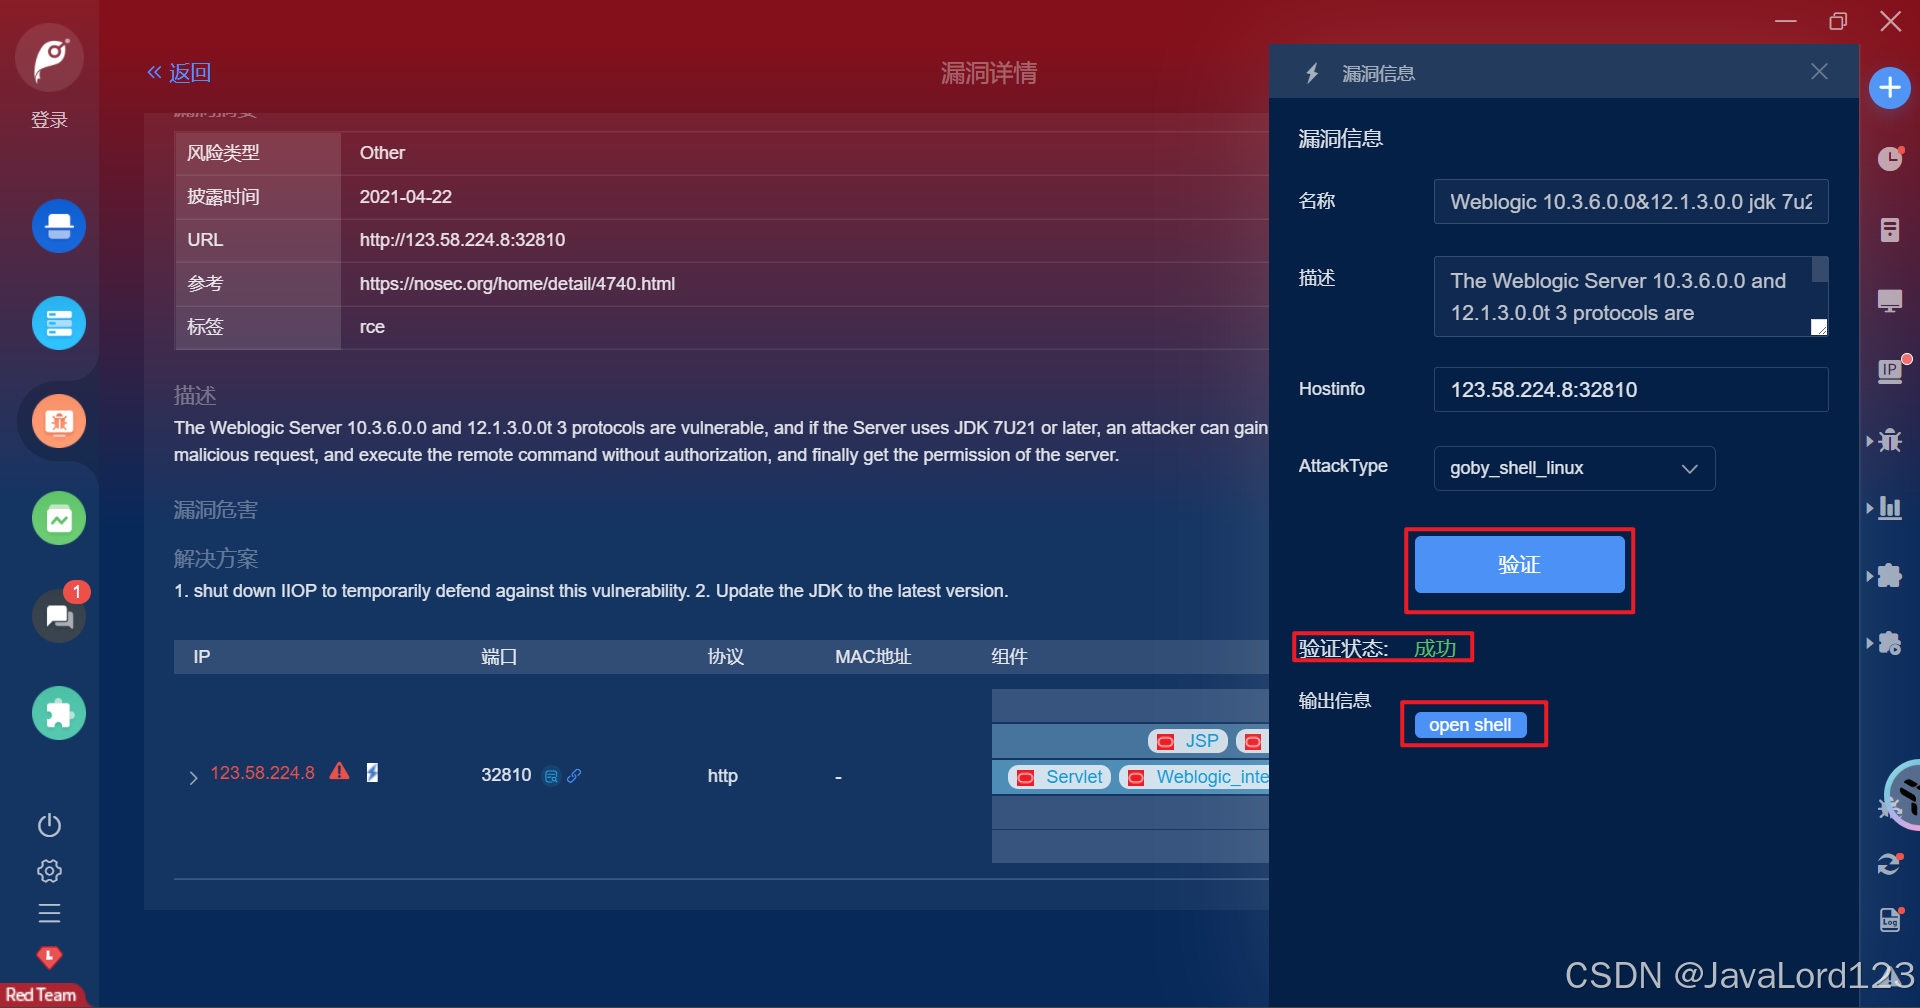The image size is (1920, 1008).
Task: Open the messages chat icon with badge
Action: (x=59, y=616)
